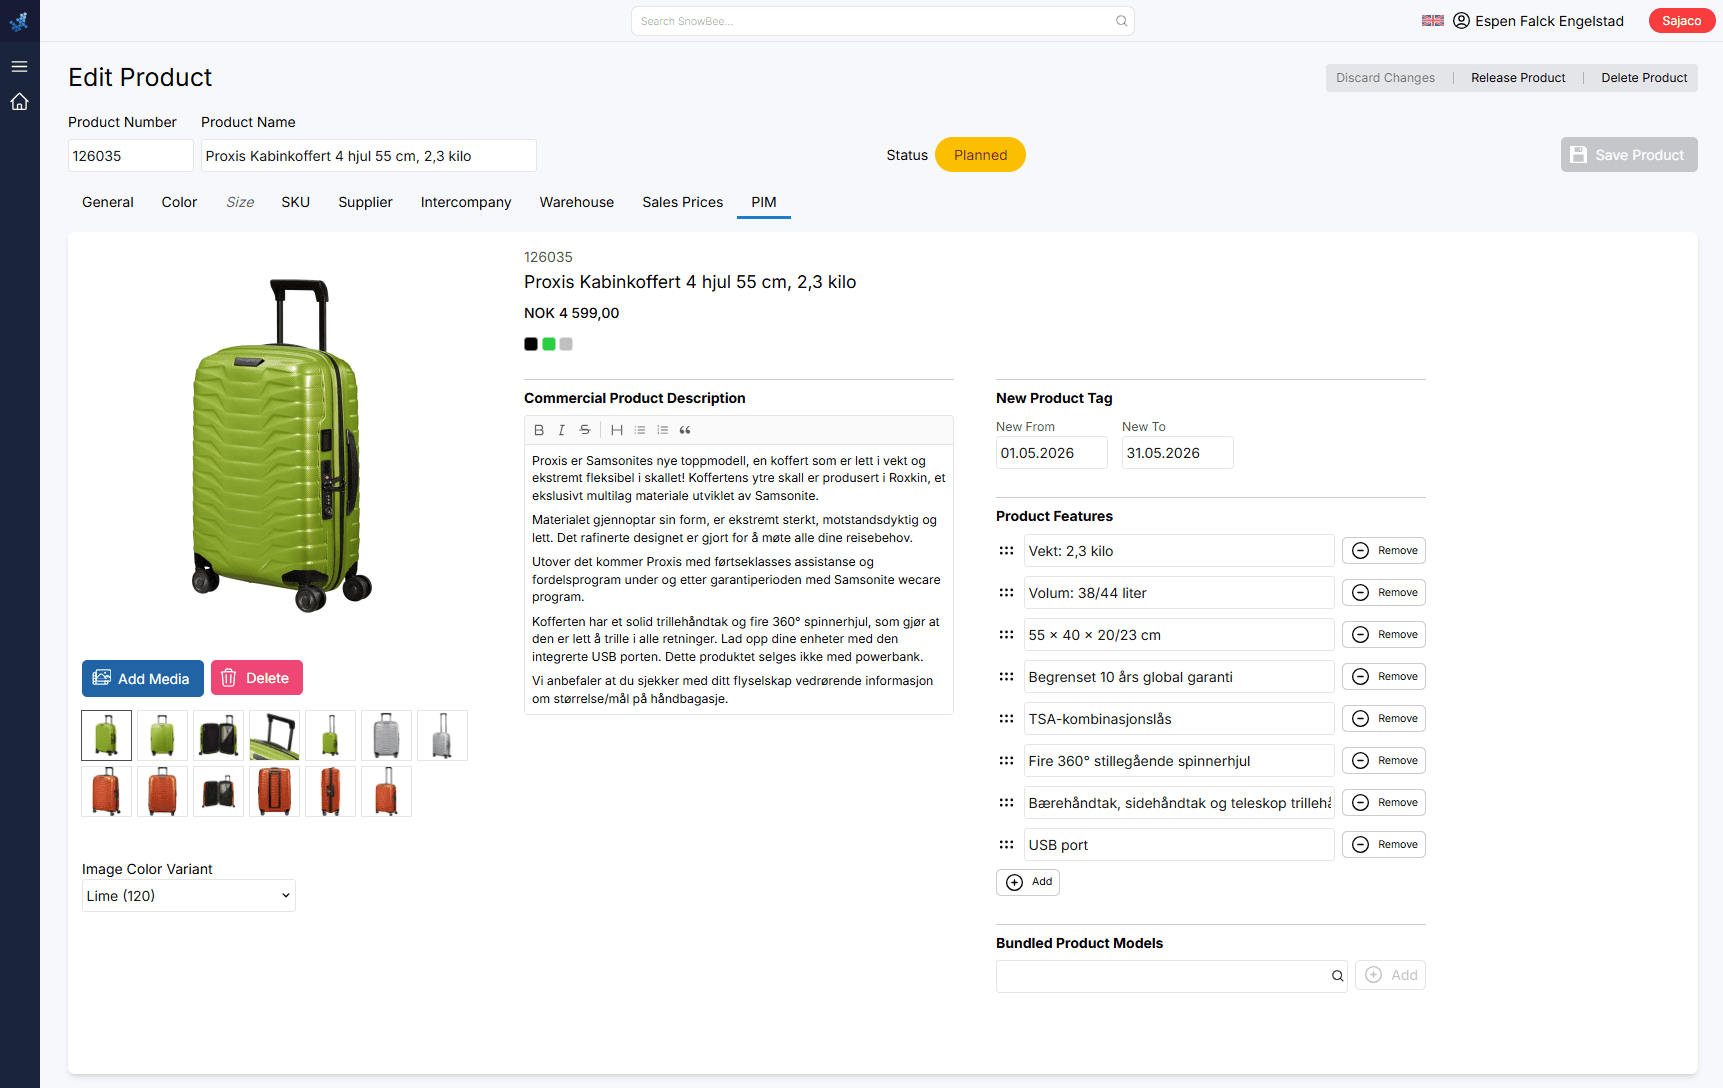
Task: Open the Image Color Variant dropdown
Action: pos(189,896)
